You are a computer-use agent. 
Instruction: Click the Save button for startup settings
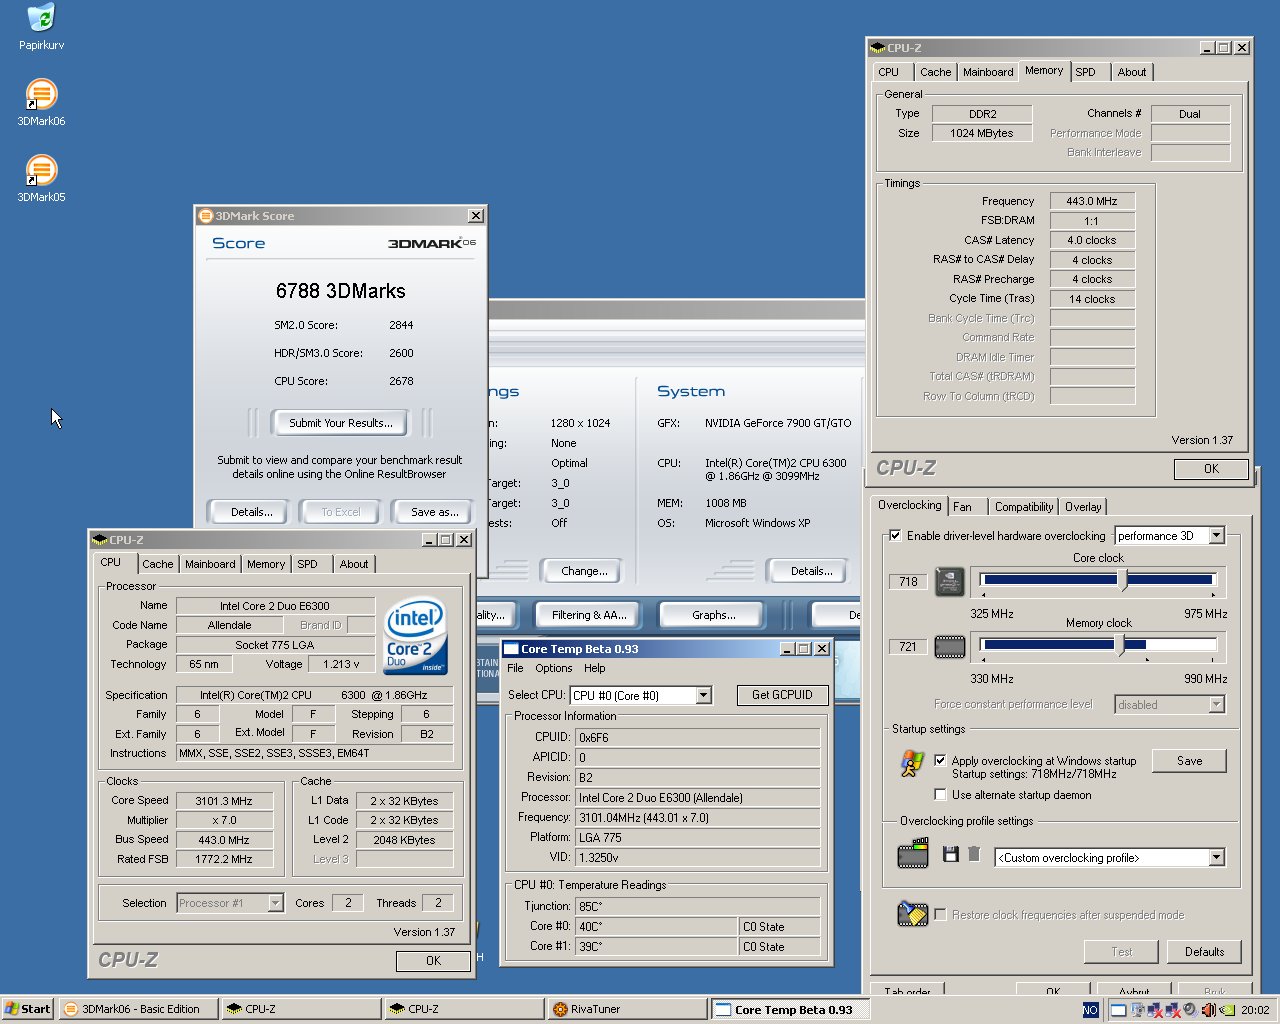pyautogui.click(x=1190, y=761)
